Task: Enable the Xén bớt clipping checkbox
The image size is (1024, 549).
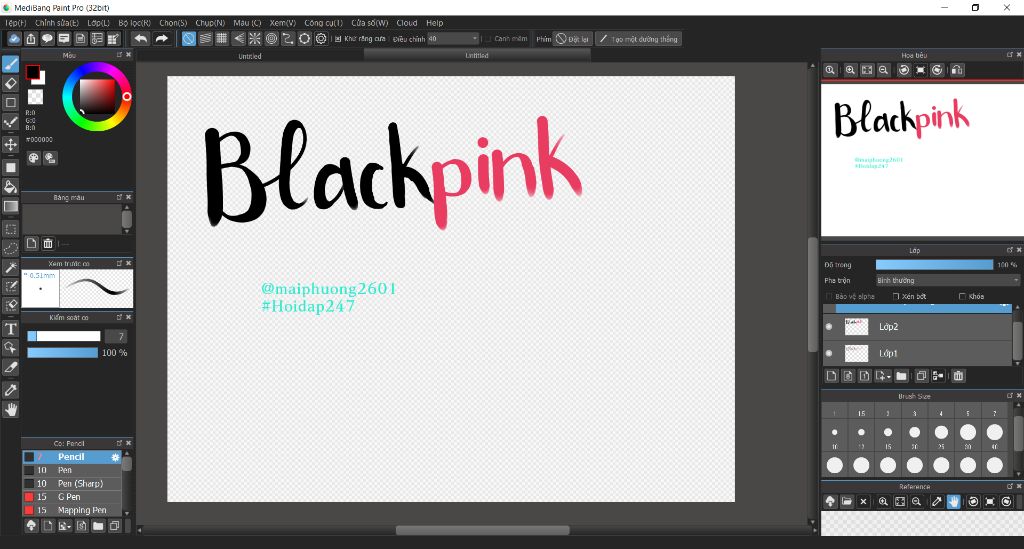Action: tap(896, 296)
